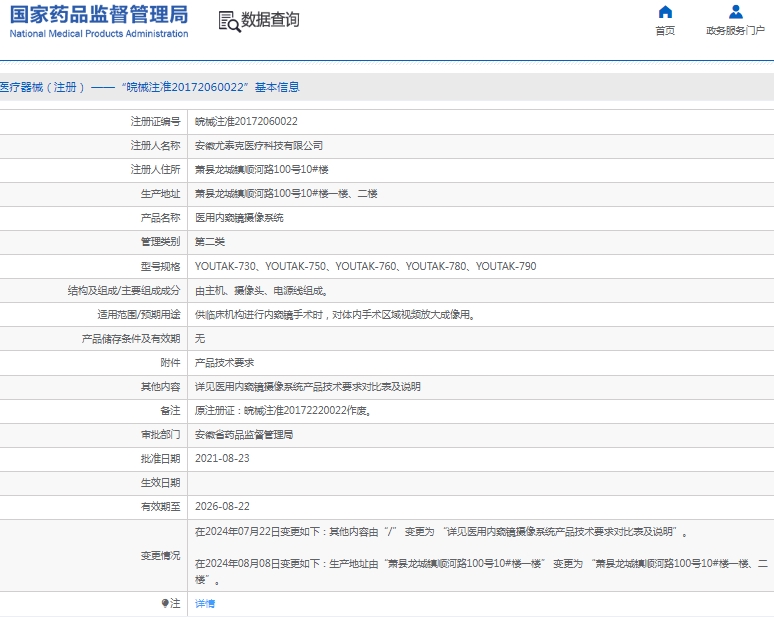The width and height of the screenshot is (774, 617).
Task: Click the 安徽尤泰克医疗科技有限公司 registrant name
Action: 258,145
